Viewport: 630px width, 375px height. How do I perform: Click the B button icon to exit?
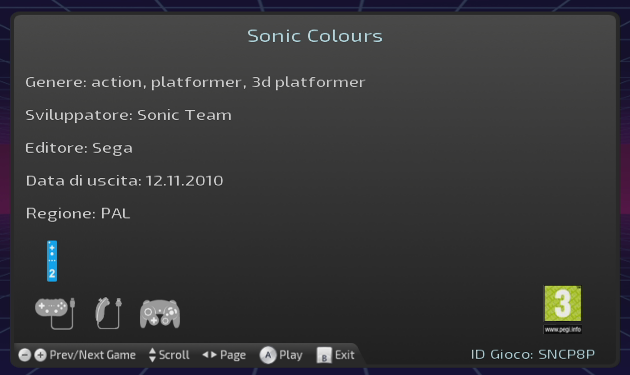coord(324,355)
